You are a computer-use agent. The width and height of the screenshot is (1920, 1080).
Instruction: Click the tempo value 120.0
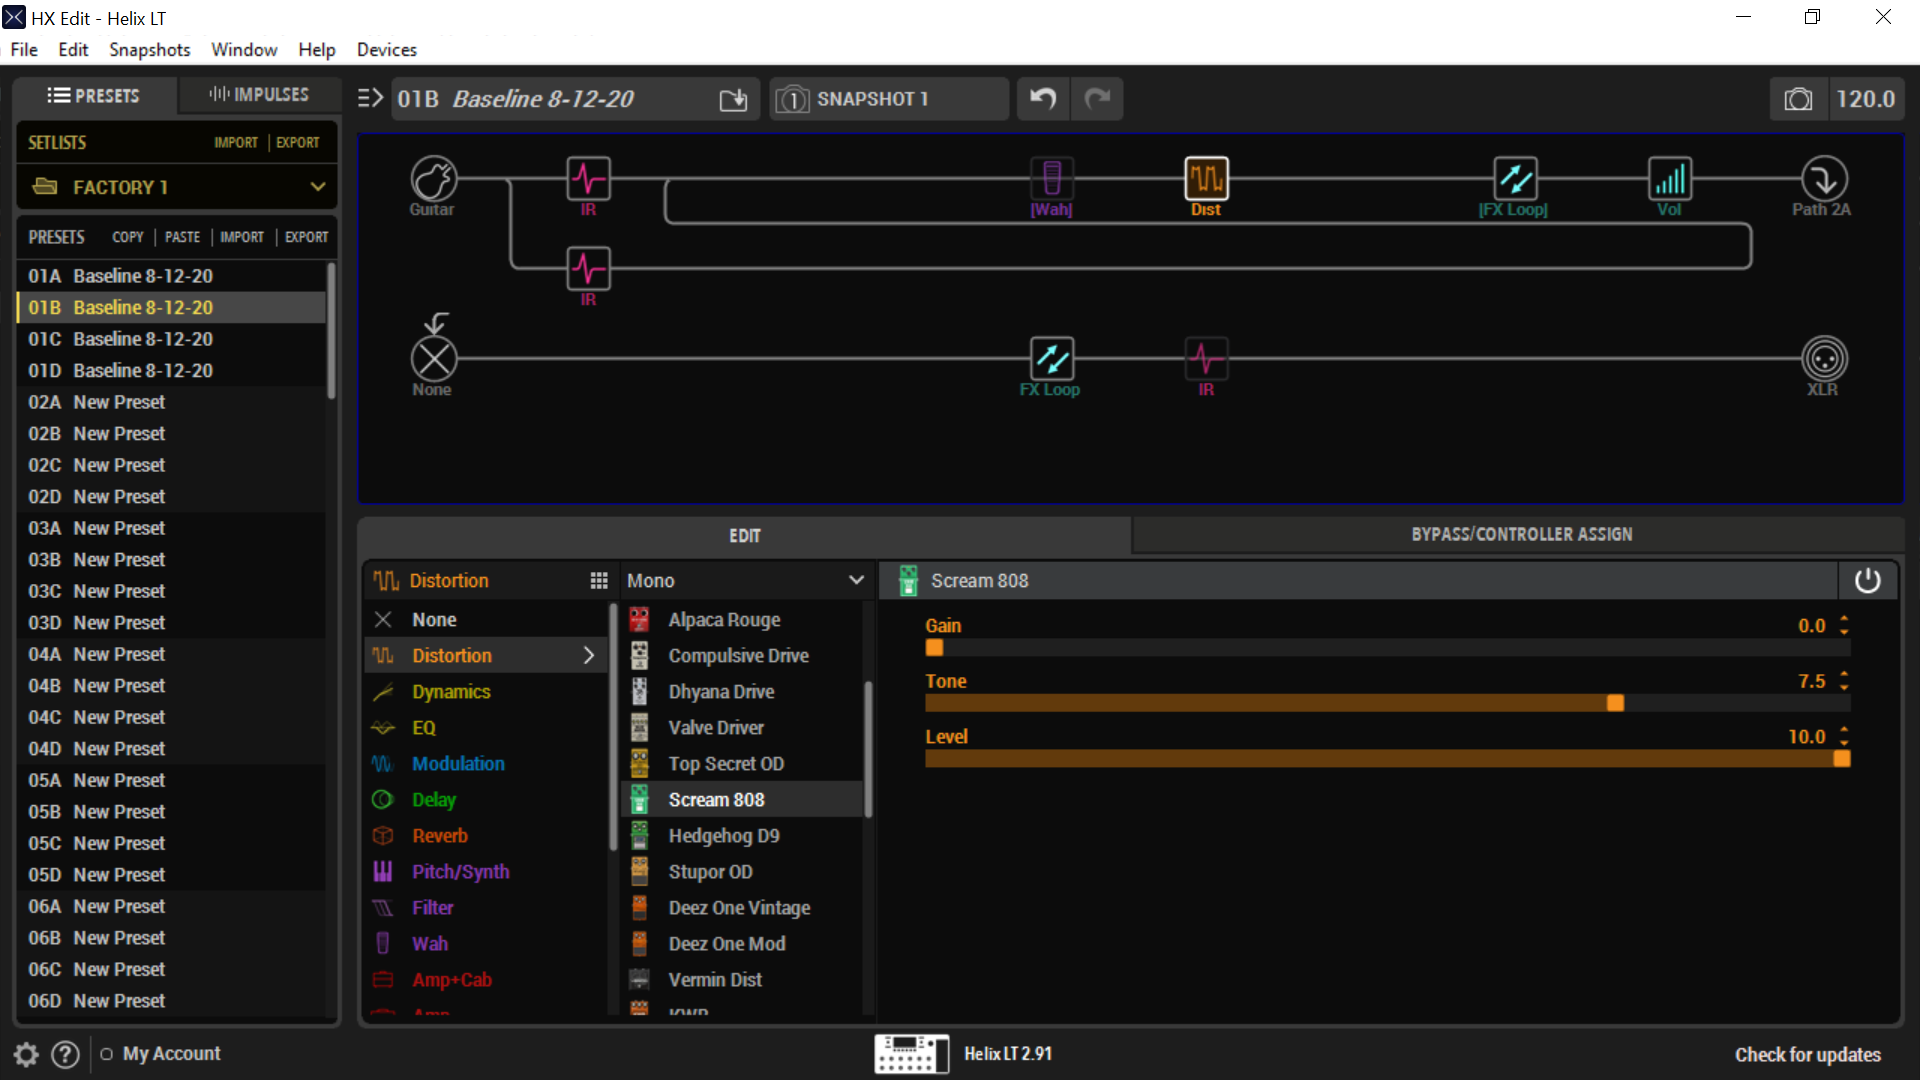(1865, 99)
